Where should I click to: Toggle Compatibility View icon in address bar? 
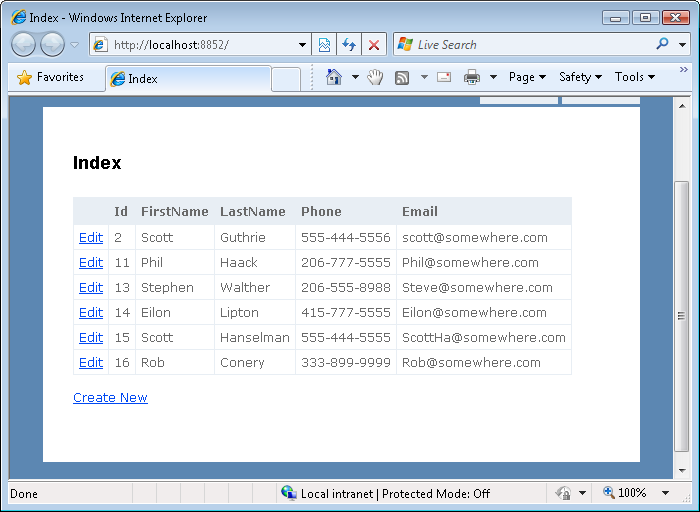324,45
